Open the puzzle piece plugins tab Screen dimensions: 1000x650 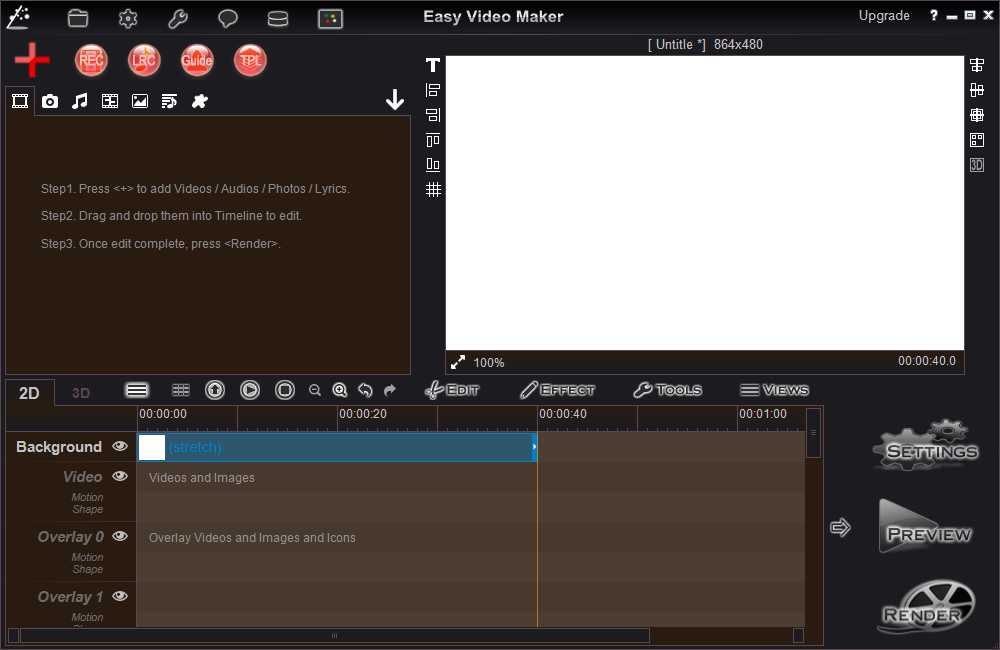200,101
